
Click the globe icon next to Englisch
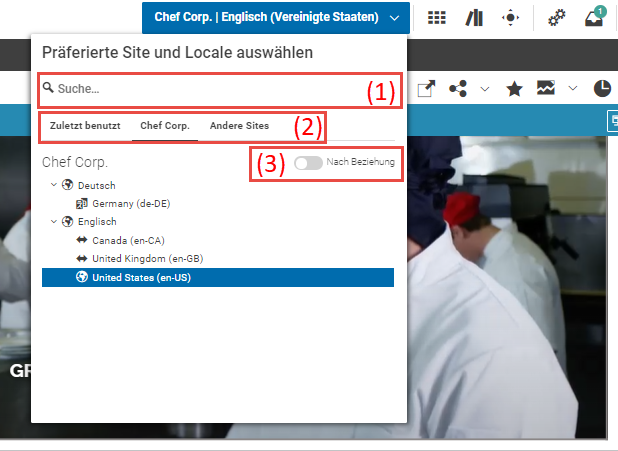pos(67,221)
